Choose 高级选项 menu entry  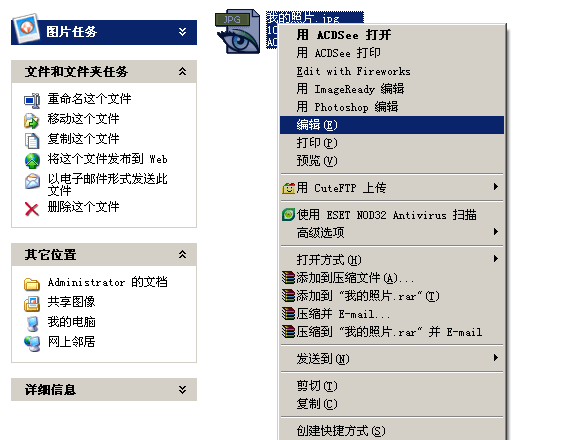392,233
